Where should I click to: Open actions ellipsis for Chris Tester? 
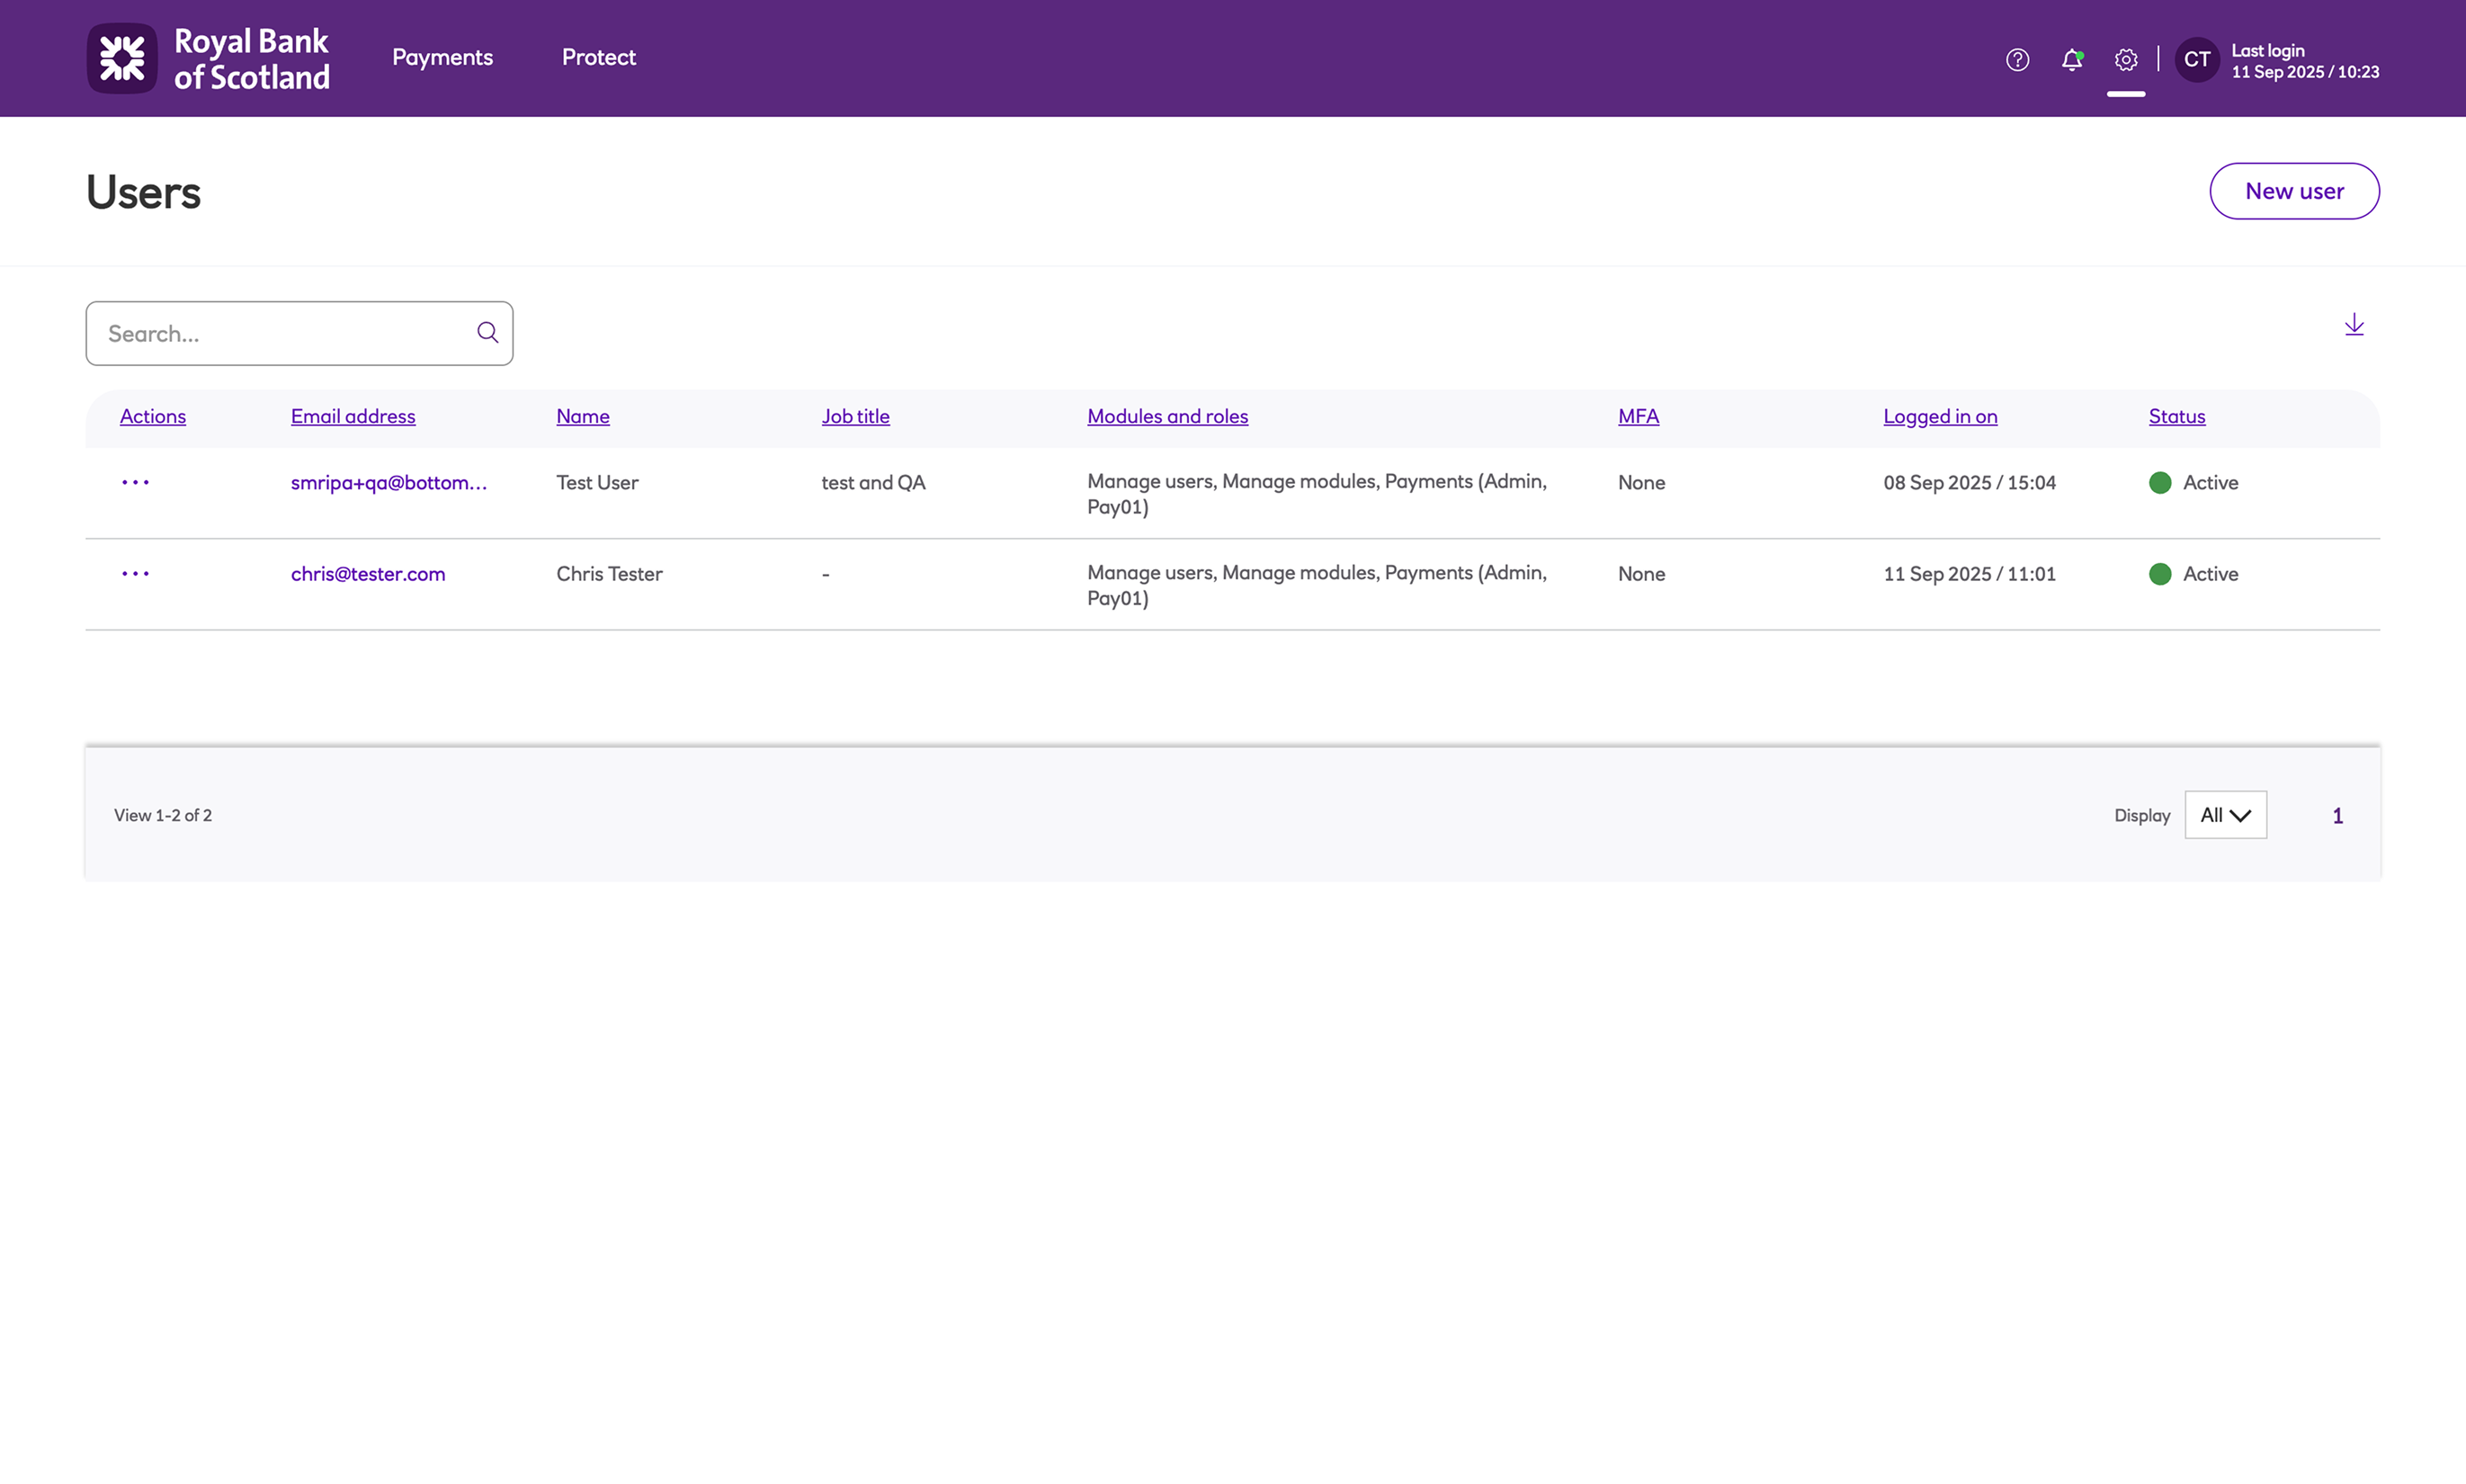pos(135,574)
